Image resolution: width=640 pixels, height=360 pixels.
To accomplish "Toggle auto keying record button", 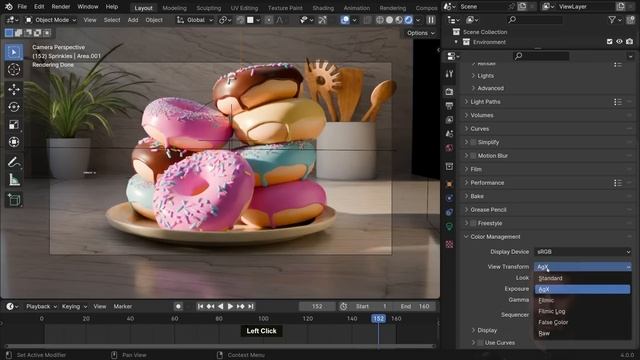I will click(x=178, y=306).
